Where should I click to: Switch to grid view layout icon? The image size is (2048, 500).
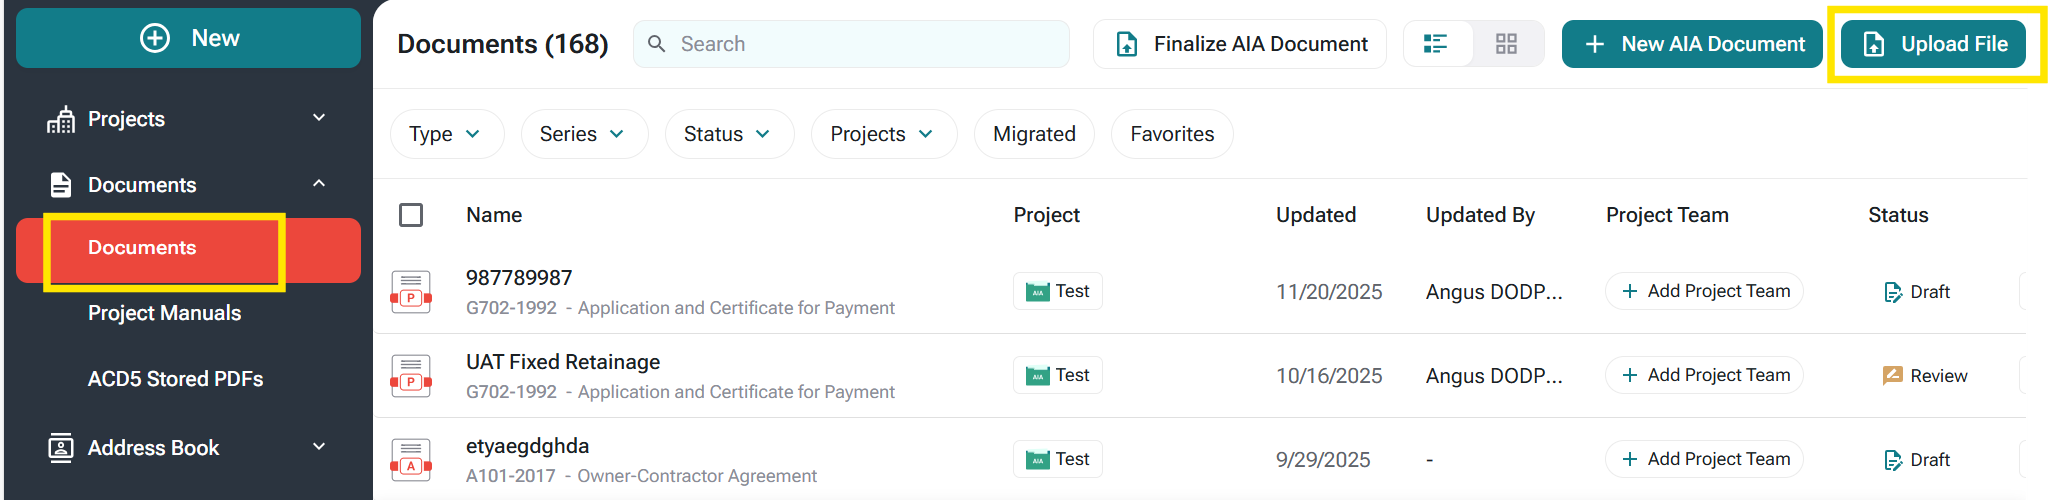click(x=1506, y=44)
